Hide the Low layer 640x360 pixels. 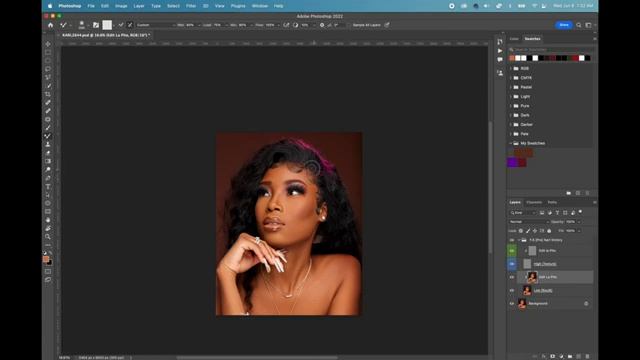pos(512,290)
